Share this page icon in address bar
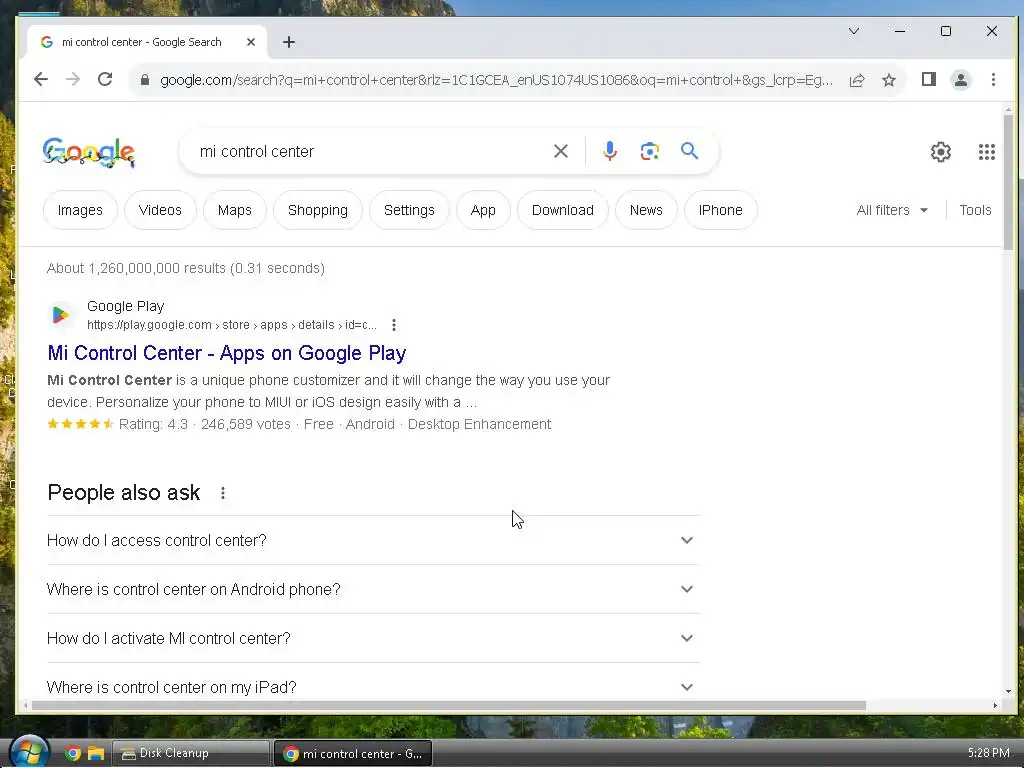Image resolution: width=1024 pixels, height=768 pixels. click(x=857, y=80)
